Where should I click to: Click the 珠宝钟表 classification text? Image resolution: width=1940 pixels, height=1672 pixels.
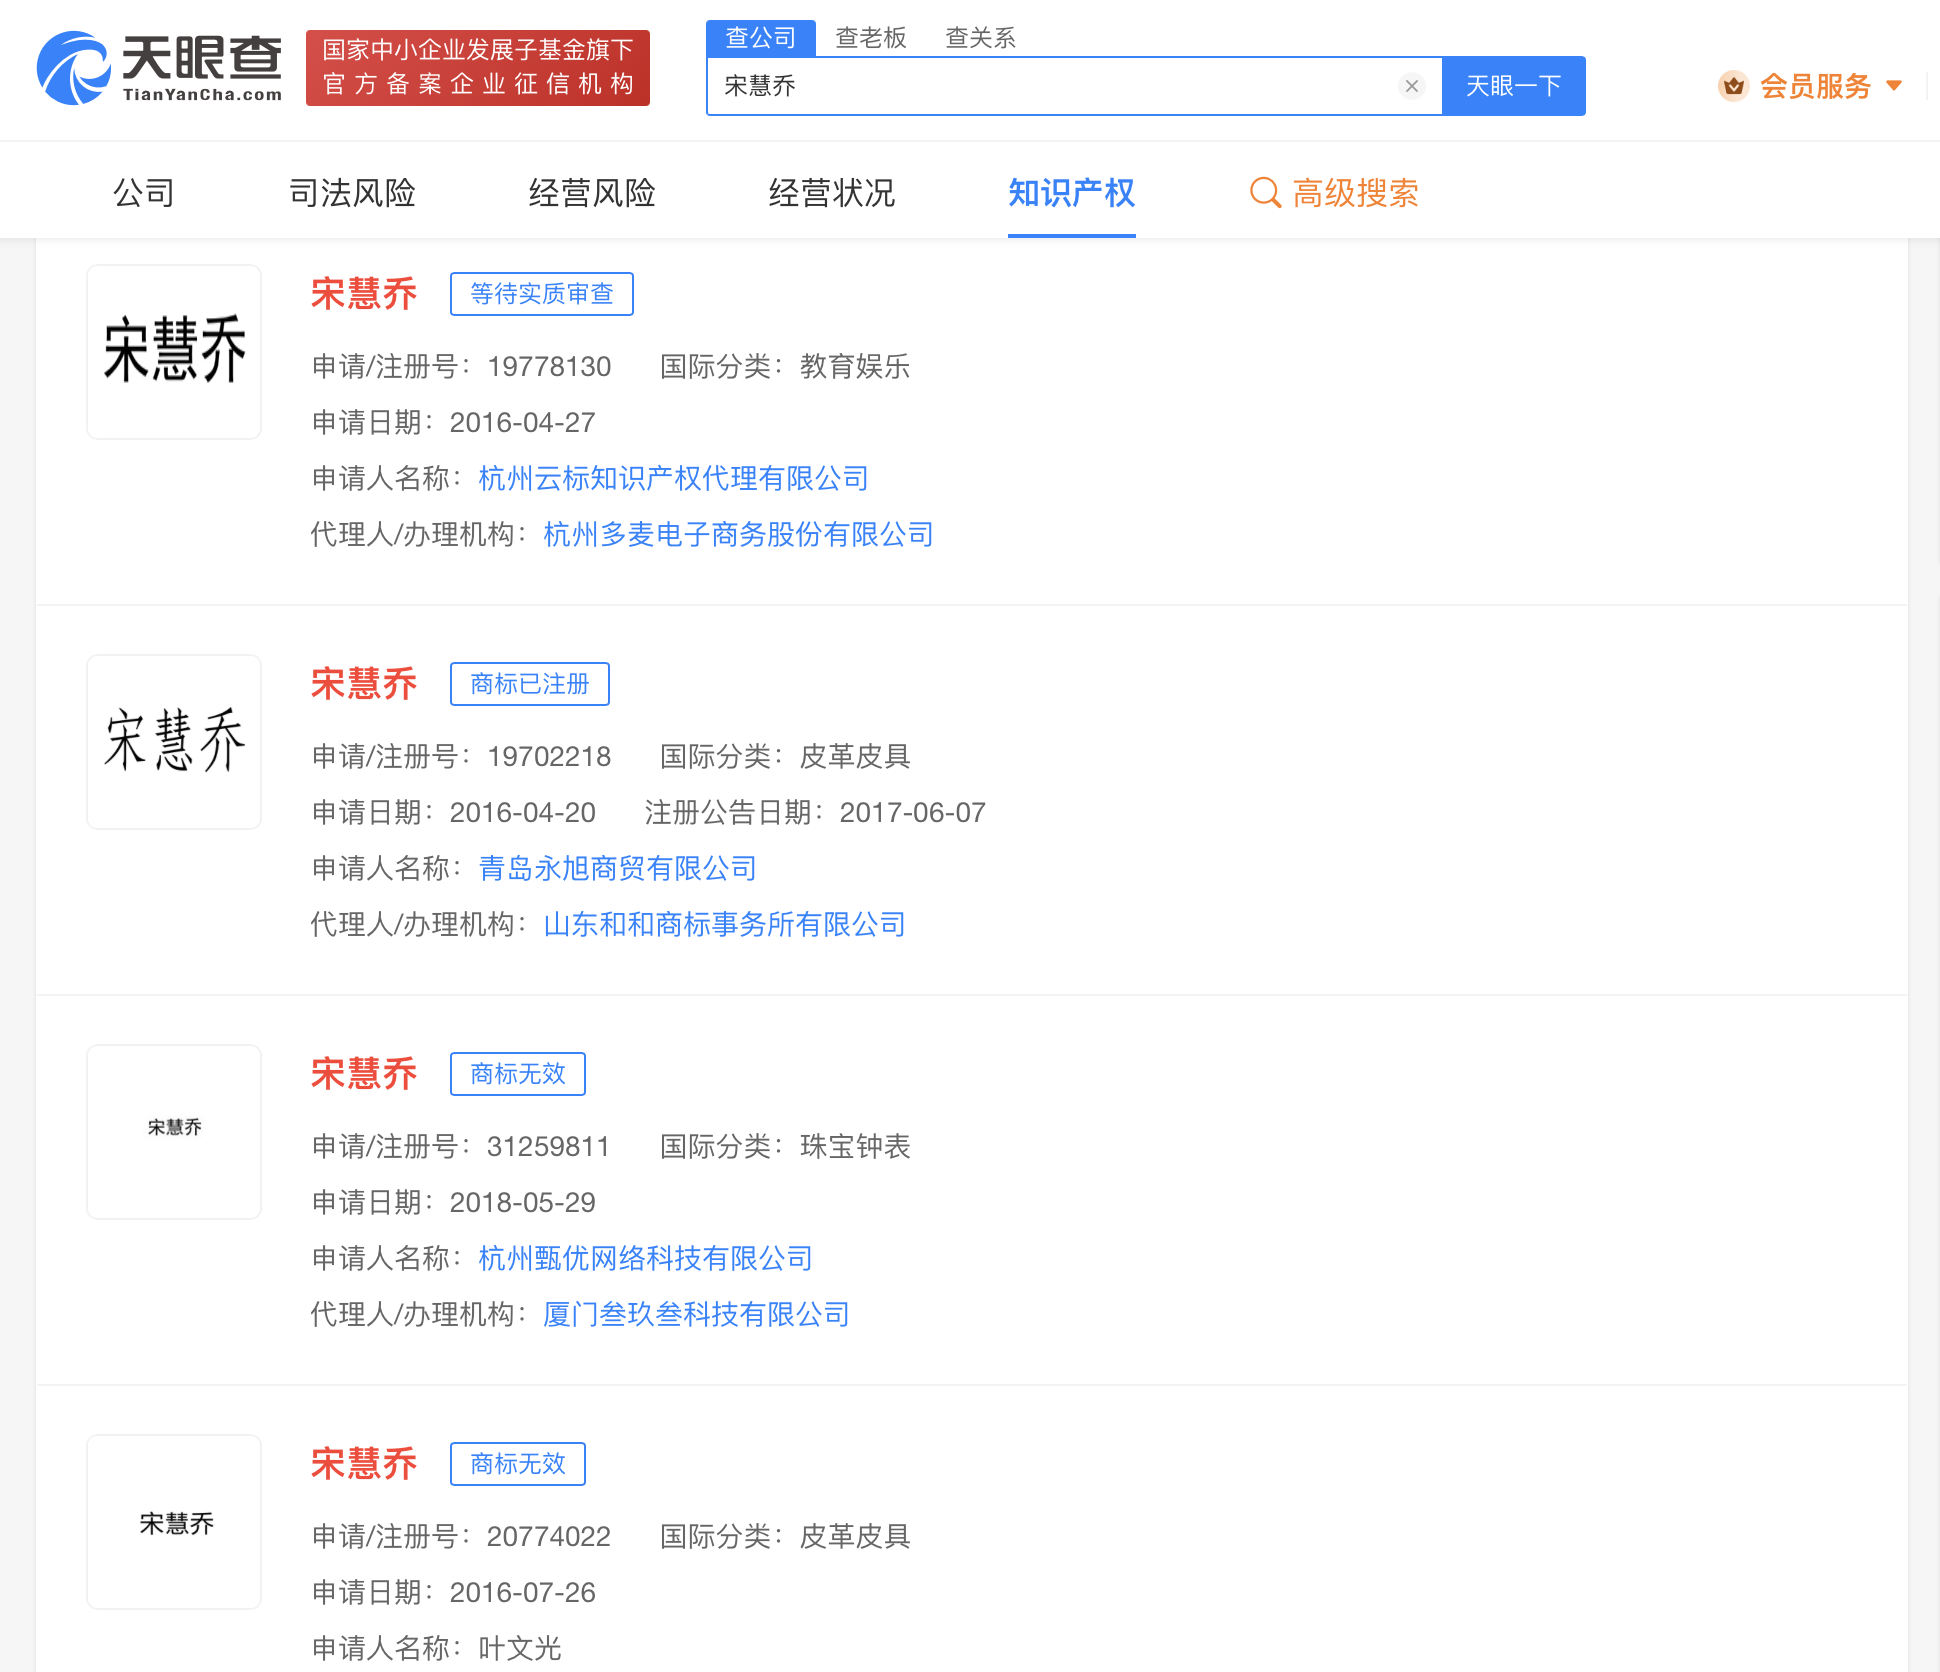[x=855, y=1146]
